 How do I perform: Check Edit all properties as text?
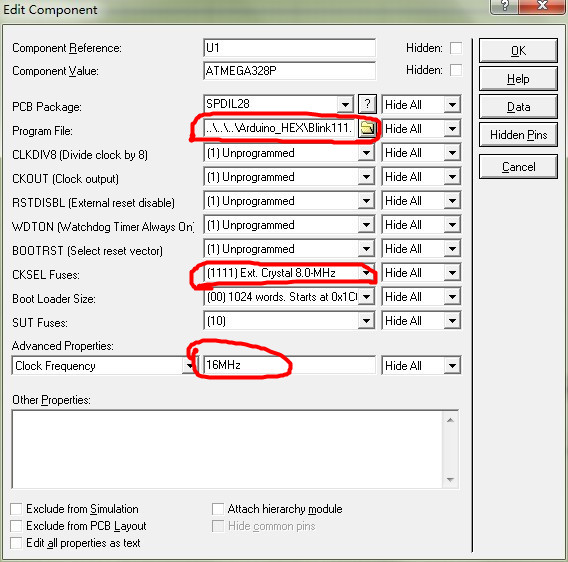click(16, 543)
